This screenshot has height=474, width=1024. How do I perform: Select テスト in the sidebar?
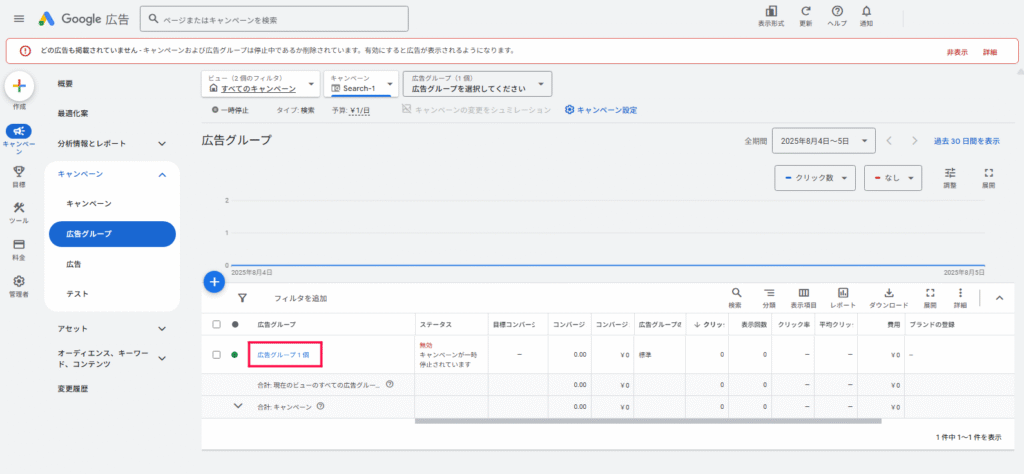78,294
